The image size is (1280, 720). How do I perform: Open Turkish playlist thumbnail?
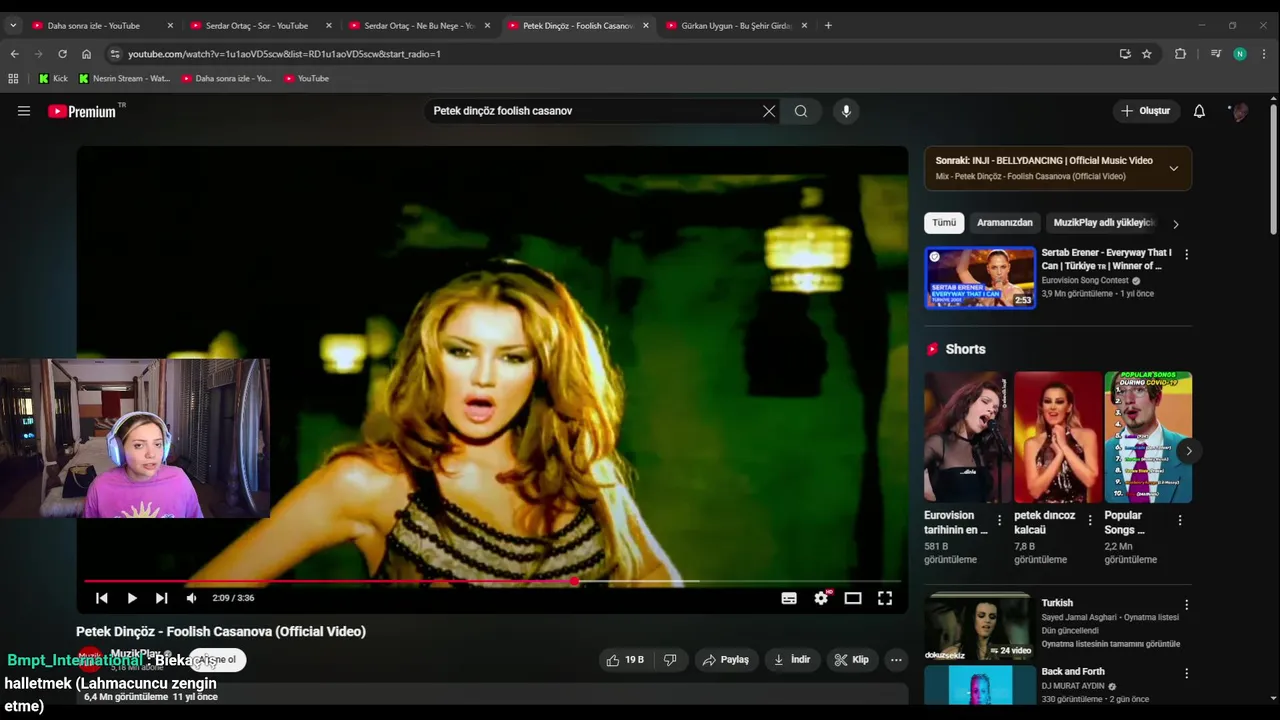[x=978, y=627]
